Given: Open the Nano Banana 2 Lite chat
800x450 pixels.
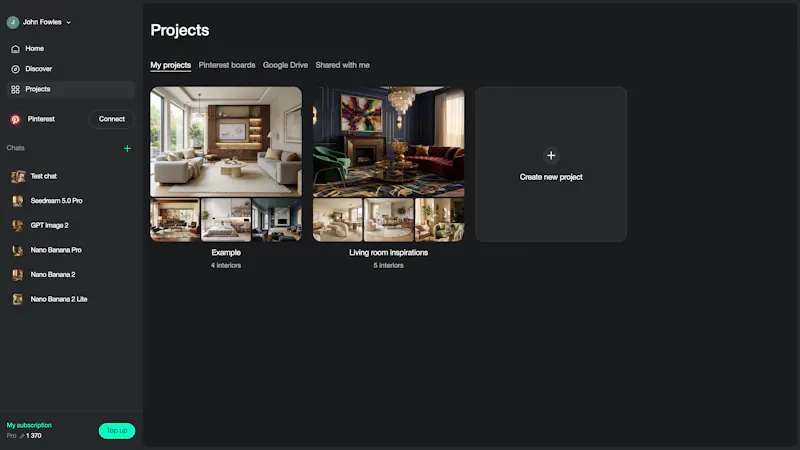Looking at the screenshot, I should pyautogui.click(x=70, y=299).
